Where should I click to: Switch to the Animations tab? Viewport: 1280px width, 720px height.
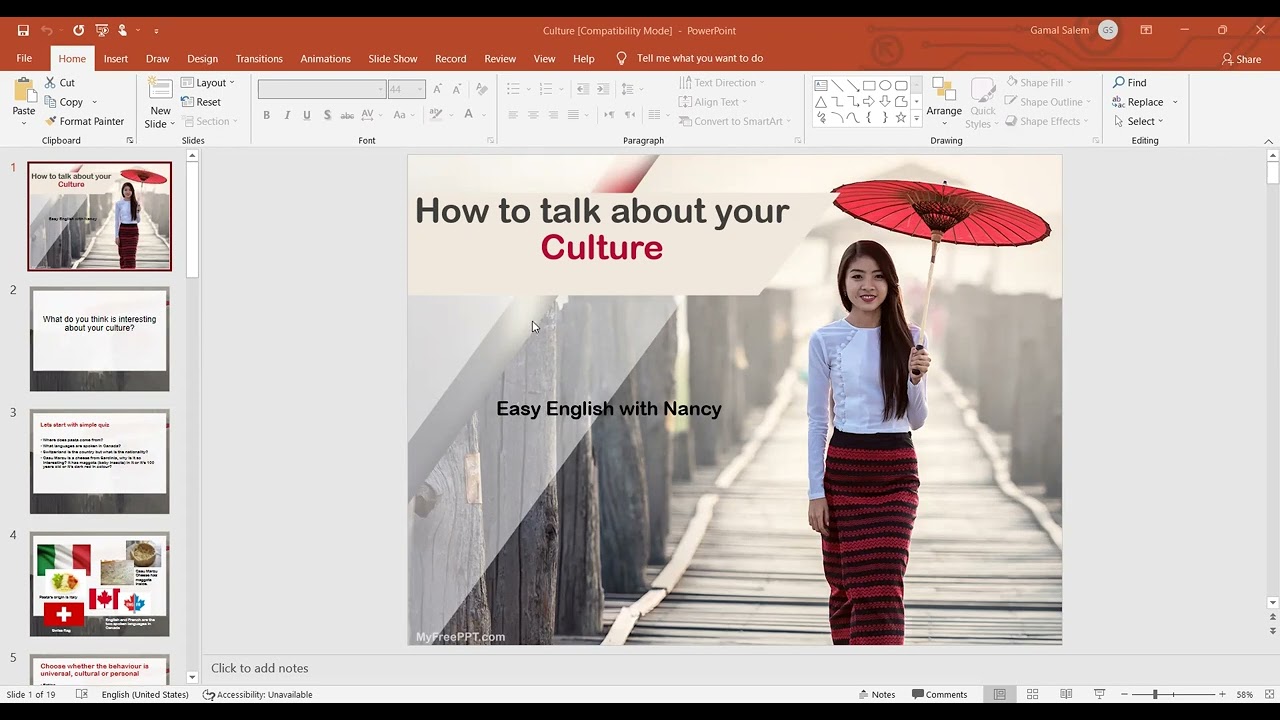click(325, 58)
